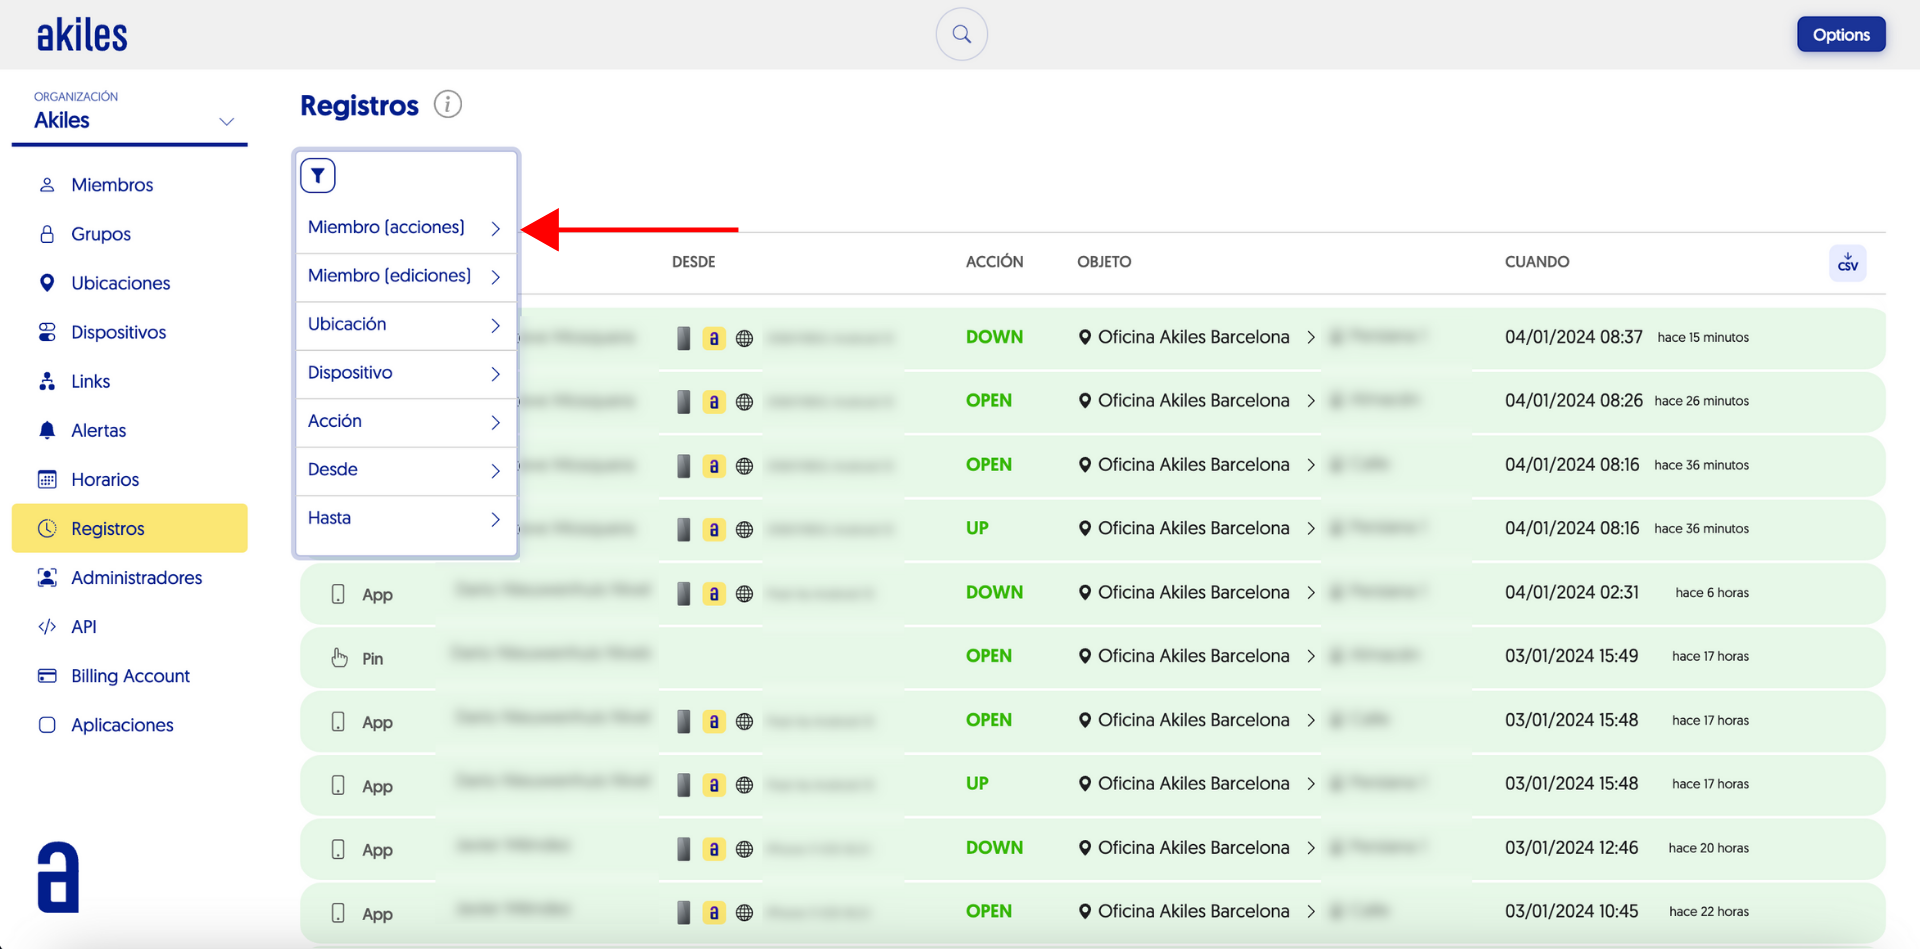1920x949 pixels.
Task: Click the akiles logo in header
Action: (x=82, y=35)
